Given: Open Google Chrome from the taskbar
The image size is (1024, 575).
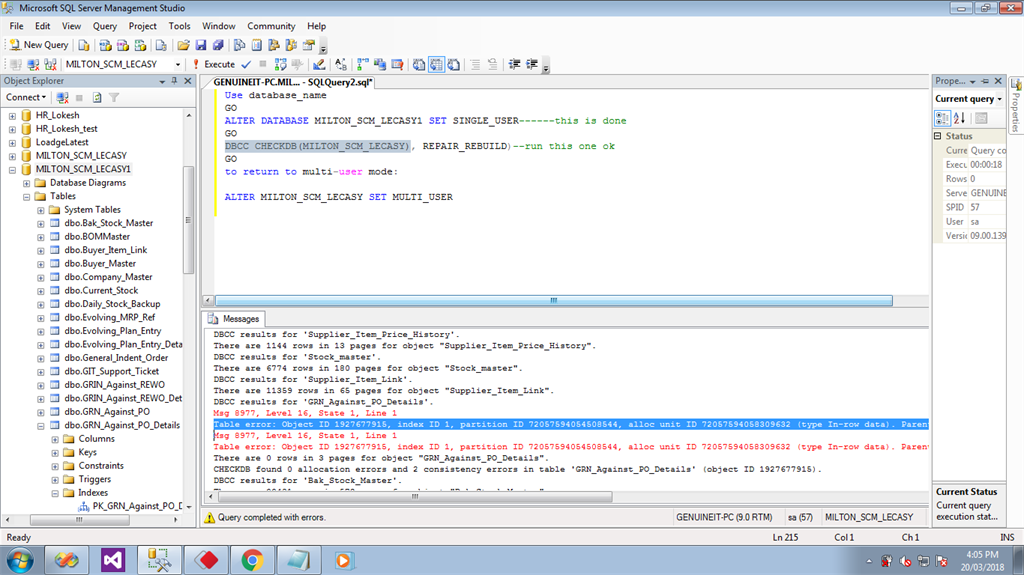Looking at the screenshot, I should (x=252, y=561).
